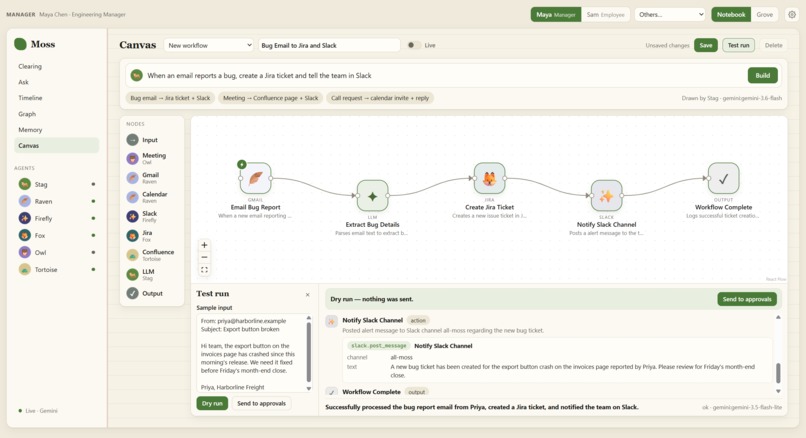Switch to the Sam Employee role
806x438 pixels.
(x=606, y=14)
